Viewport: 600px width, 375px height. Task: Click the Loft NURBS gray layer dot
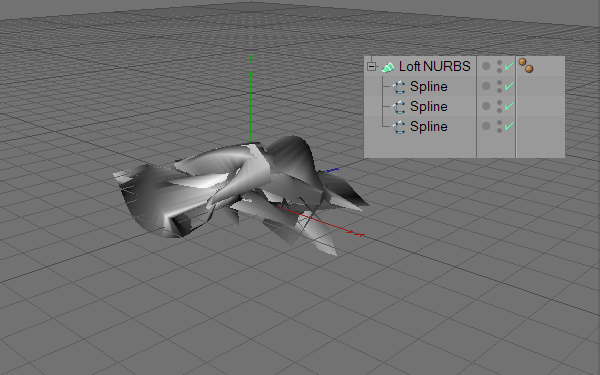pos(486,66)
